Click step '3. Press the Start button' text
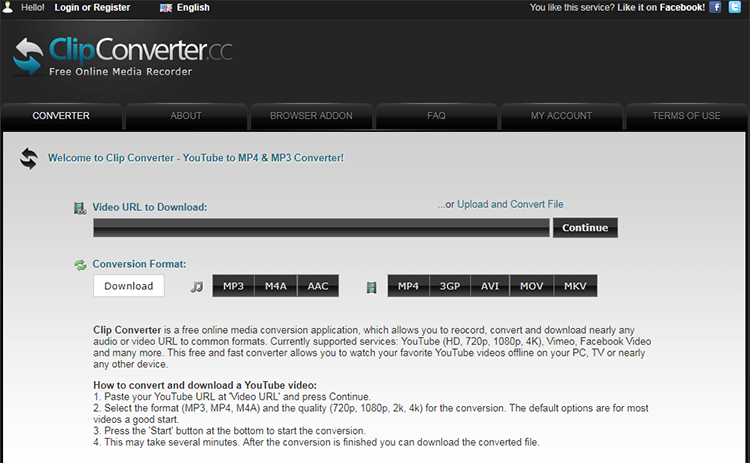Image resolution: width=750 pixels, height=463 pixels. pos(230,430)
